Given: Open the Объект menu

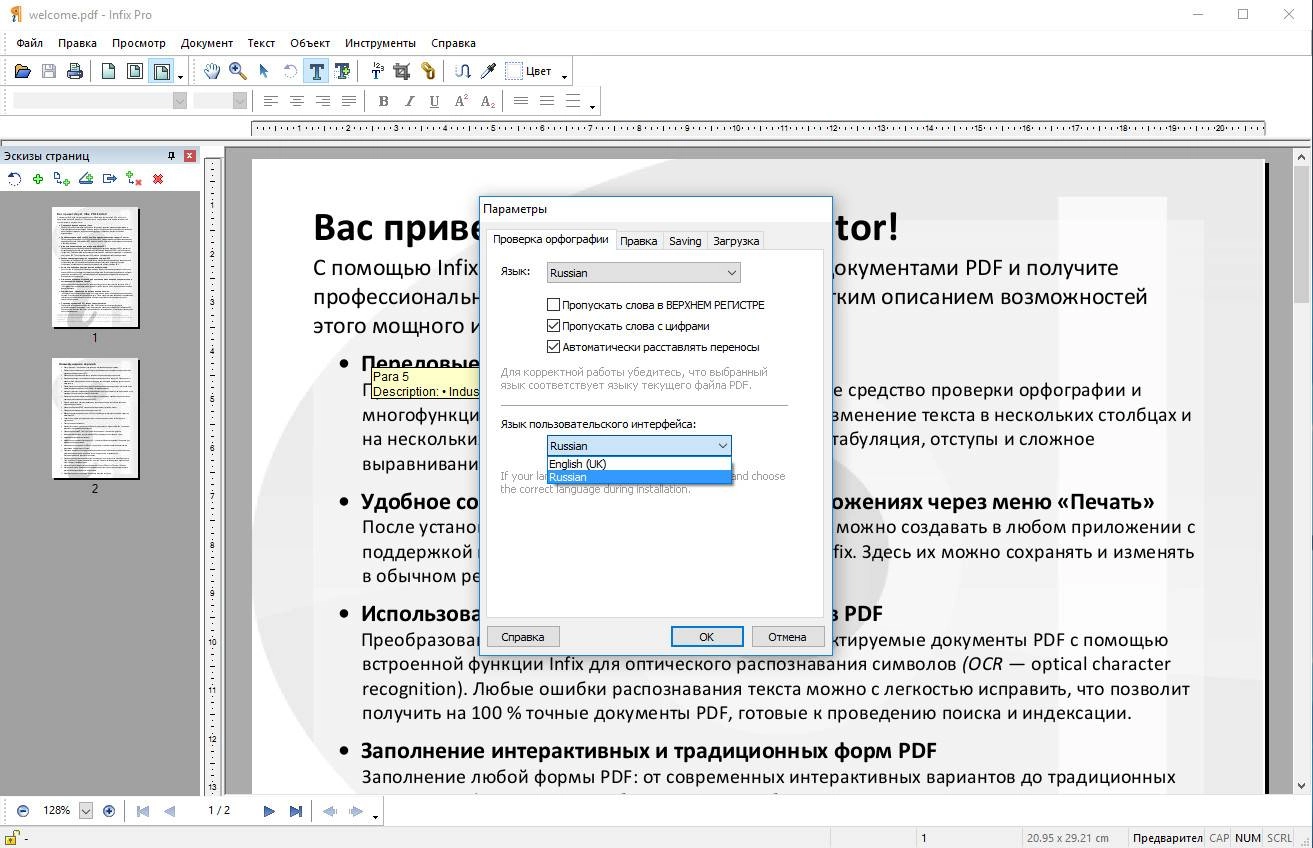Looking at the screenshot, I should pos(310,43).
